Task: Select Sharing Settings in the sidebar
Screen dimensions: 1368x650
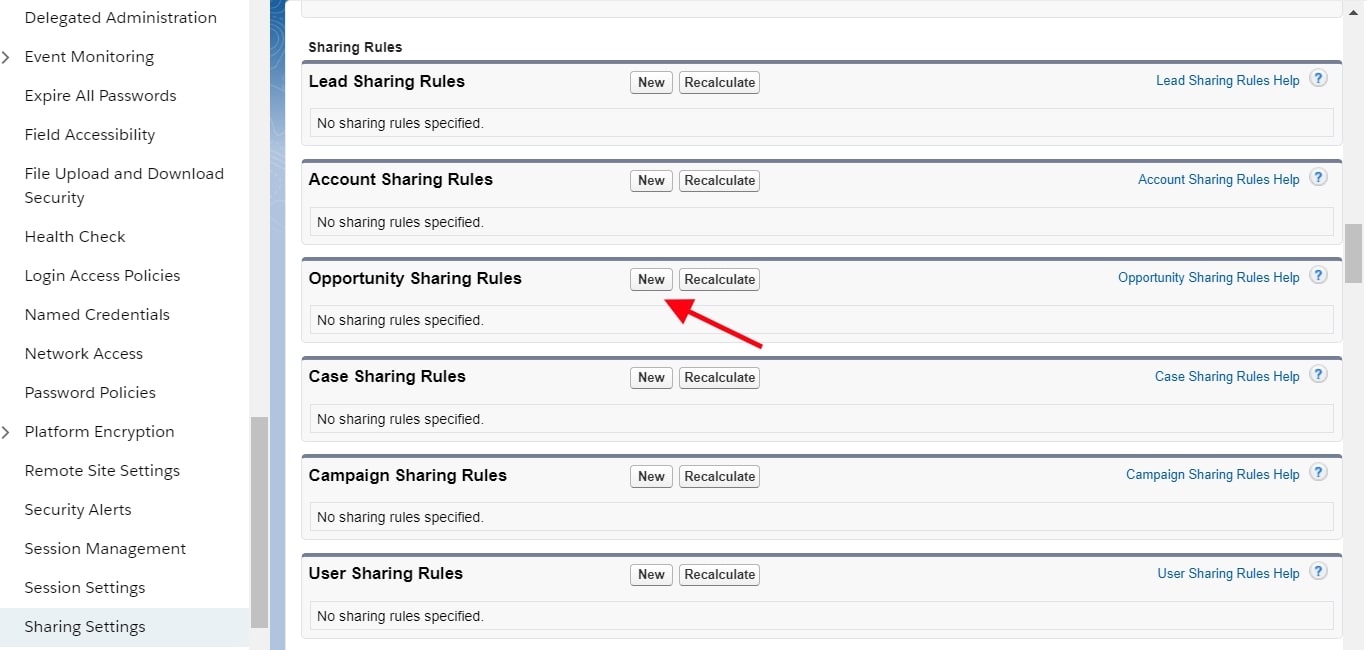Action: 85,626
